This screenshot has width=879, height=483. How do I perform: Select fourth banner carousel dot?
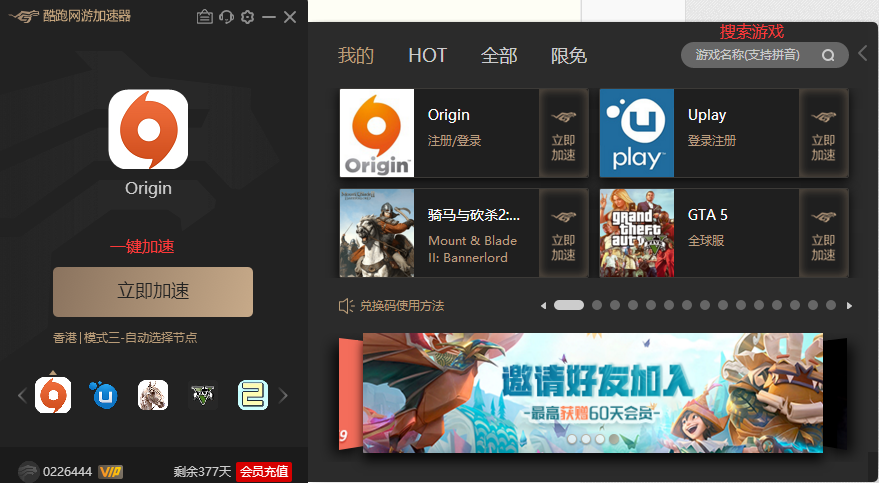point(614,439)
